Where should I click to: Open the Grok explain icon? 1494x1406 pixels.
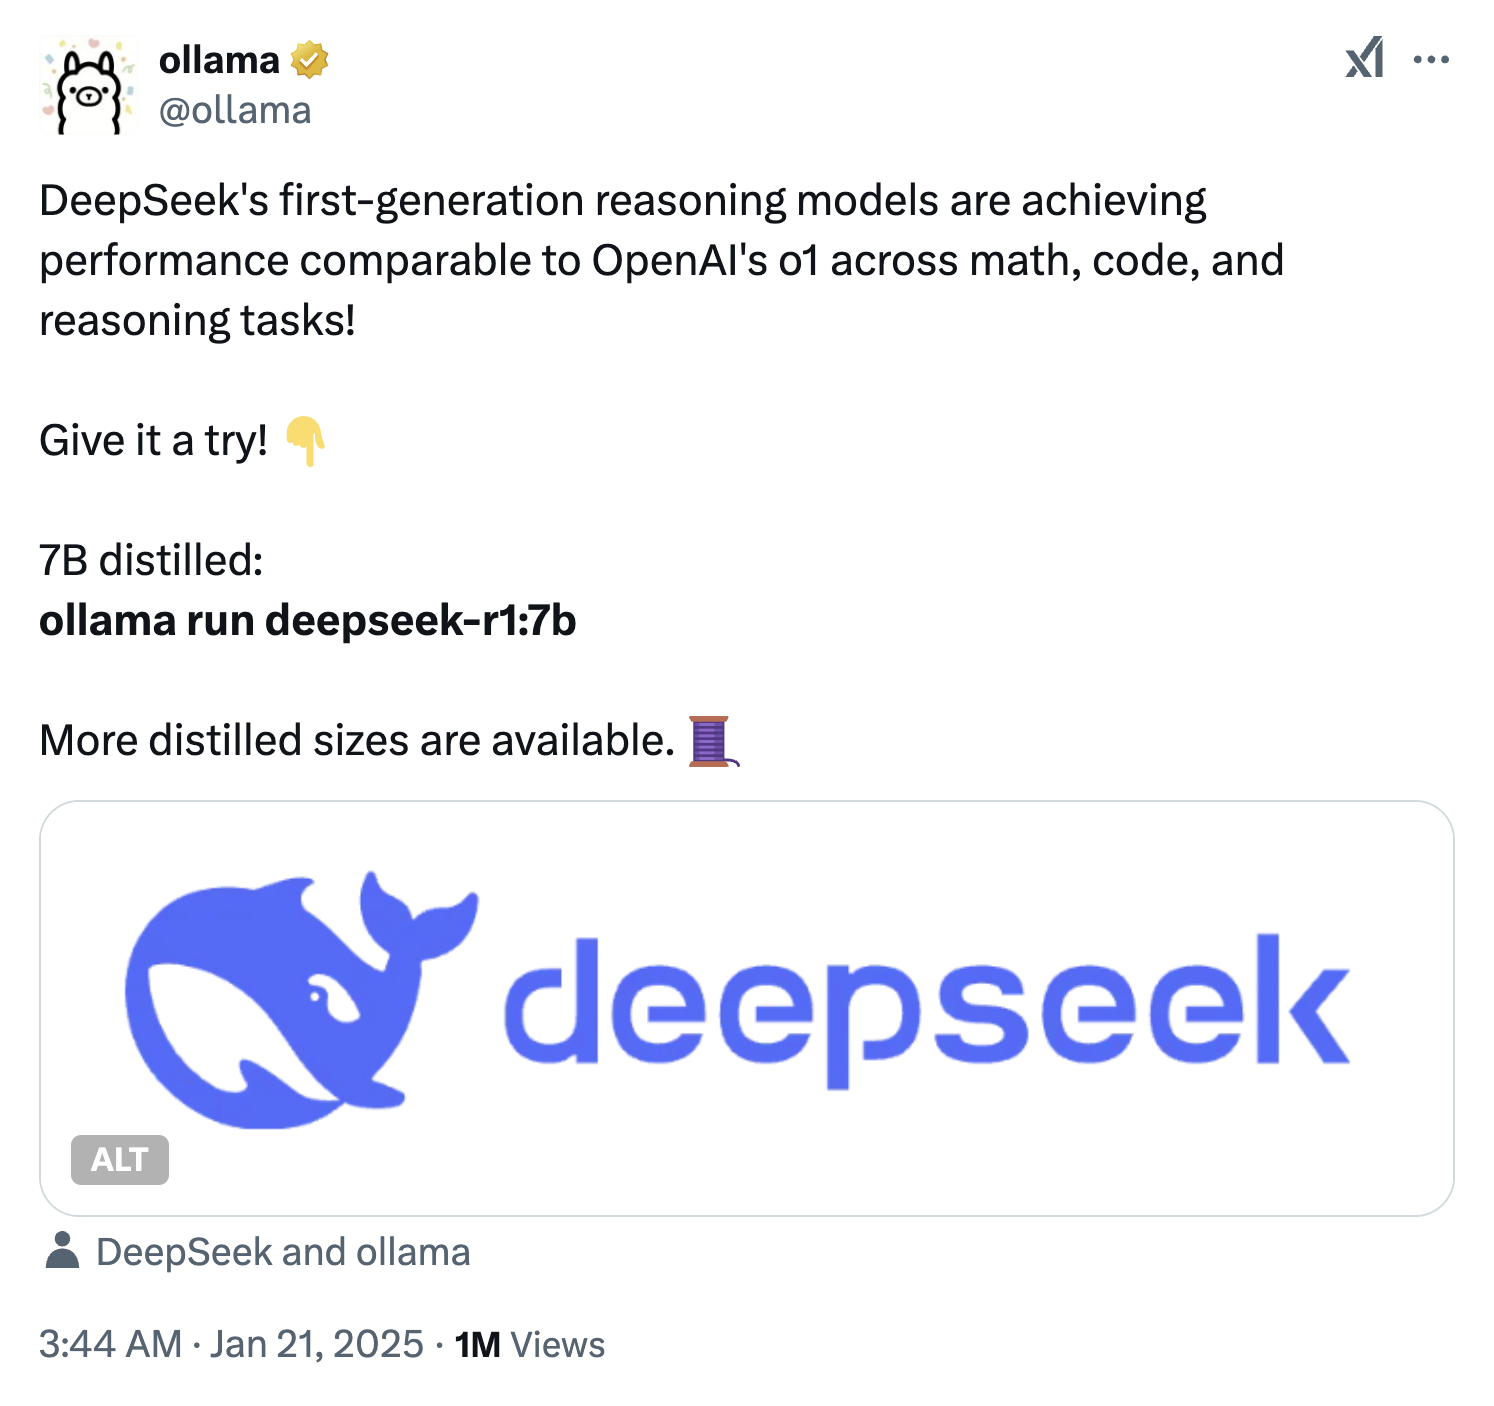pos(1365,59)
